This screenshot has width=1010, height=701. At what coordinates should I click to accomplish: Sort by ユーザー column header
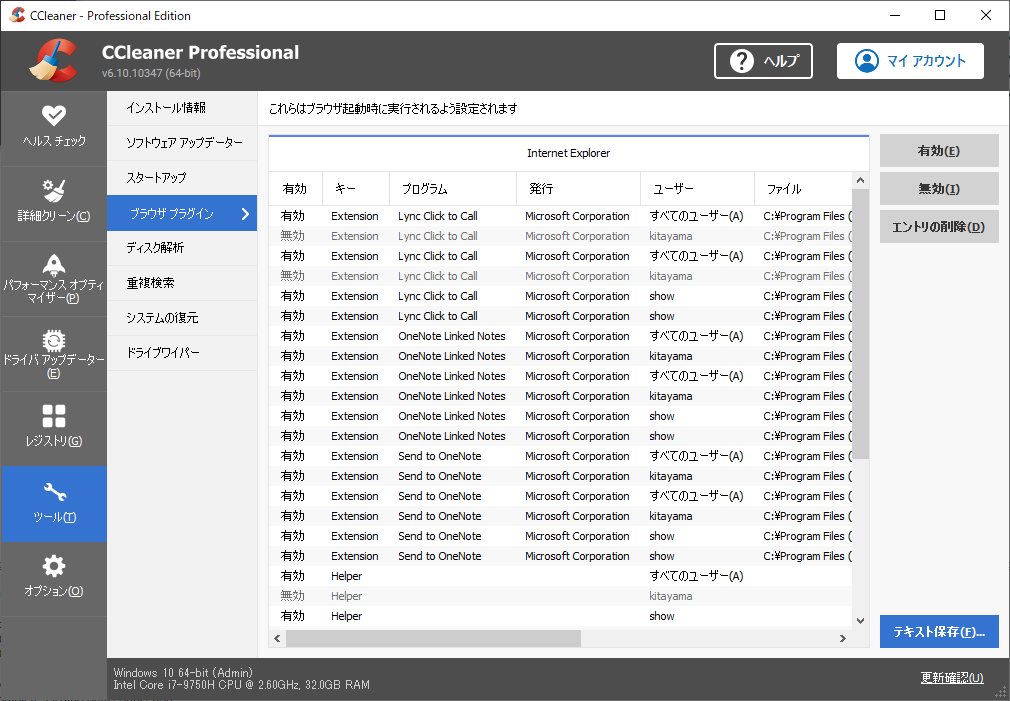point(697,189)
